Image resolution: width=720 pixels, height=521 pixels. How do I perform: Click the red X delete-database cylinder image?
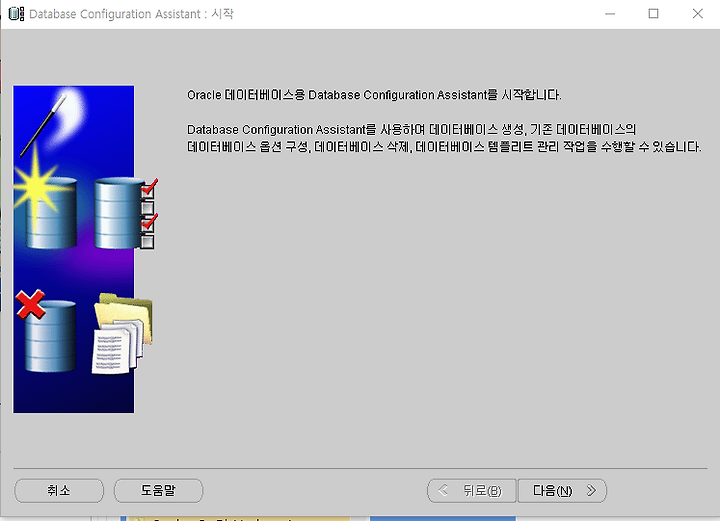(x=45, y=331)
